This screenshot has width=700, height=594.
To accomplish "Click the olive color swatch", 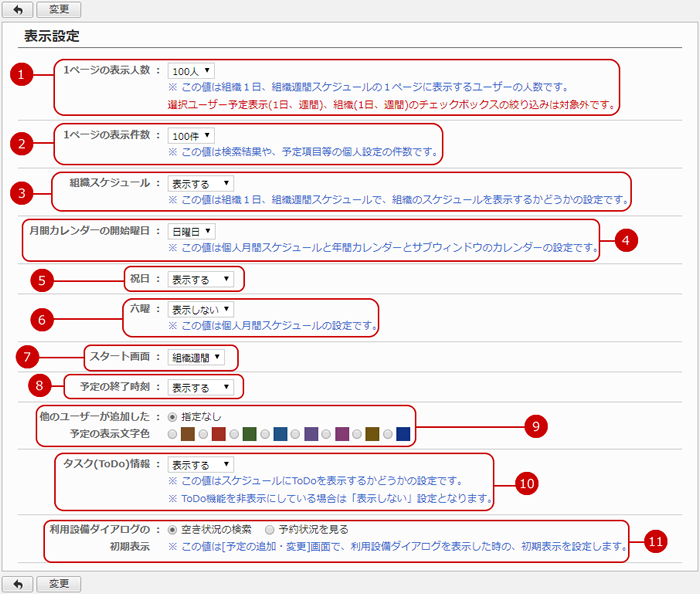I will 372,434.
